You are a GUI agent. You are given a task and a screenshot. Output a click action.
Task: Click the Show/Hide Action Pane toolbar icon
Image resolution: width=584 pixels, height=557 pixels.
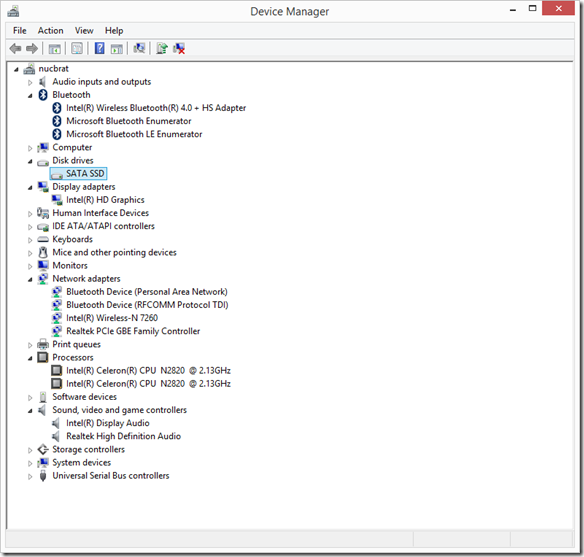(x=117, y=48)
